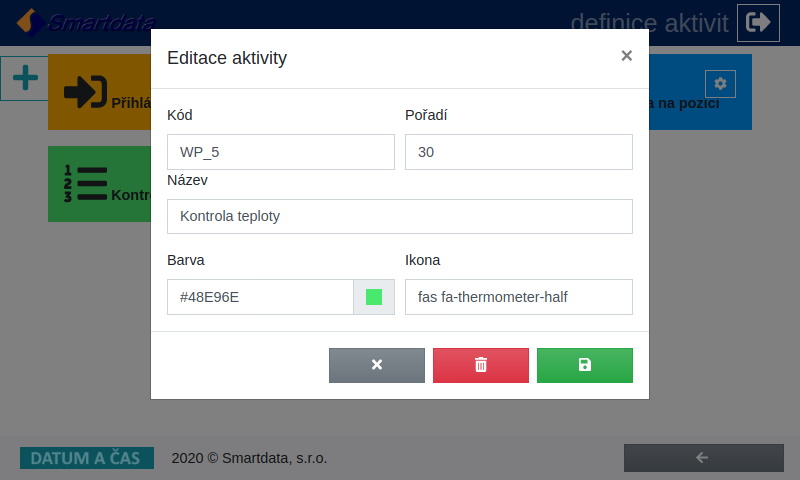Click the definice aktivit header title
This screenshot has width=800, height=480.
(649, 23)
